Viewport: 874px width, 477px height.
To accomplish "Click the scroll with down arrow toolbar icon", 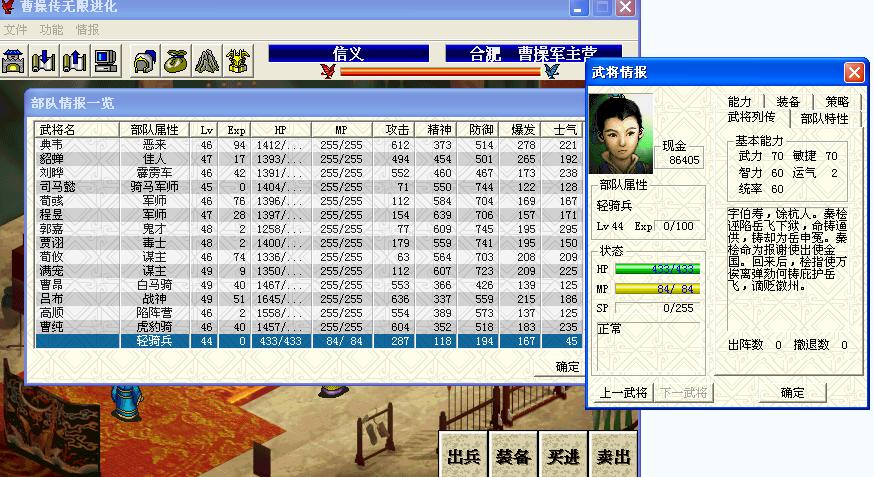I will [x=43, y=61].
